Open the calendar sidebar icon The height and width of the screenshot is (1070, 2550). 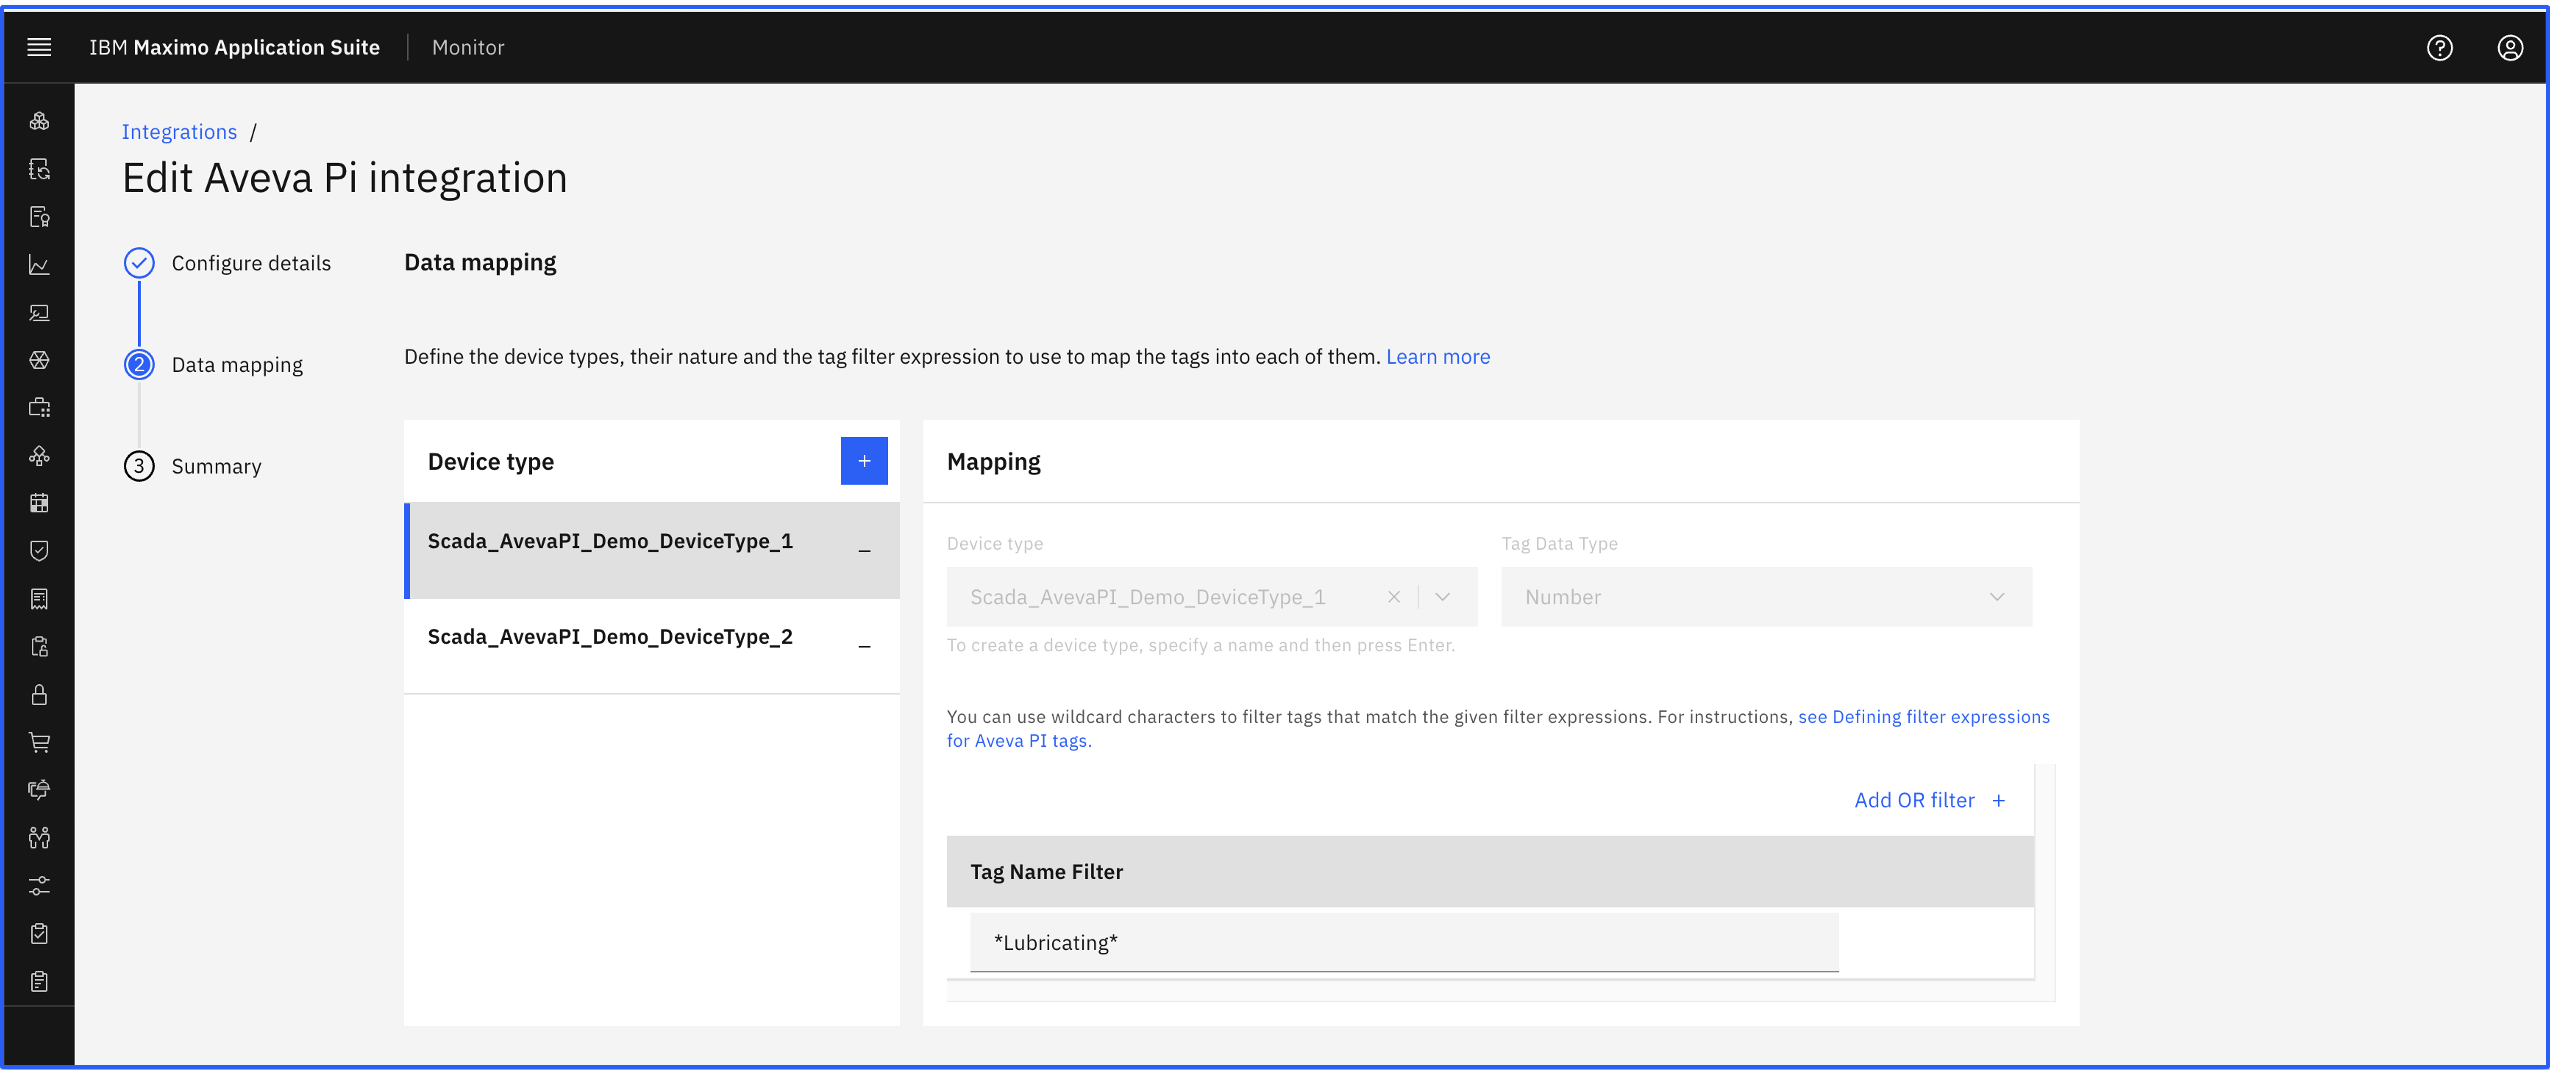(x=39, y=503)
